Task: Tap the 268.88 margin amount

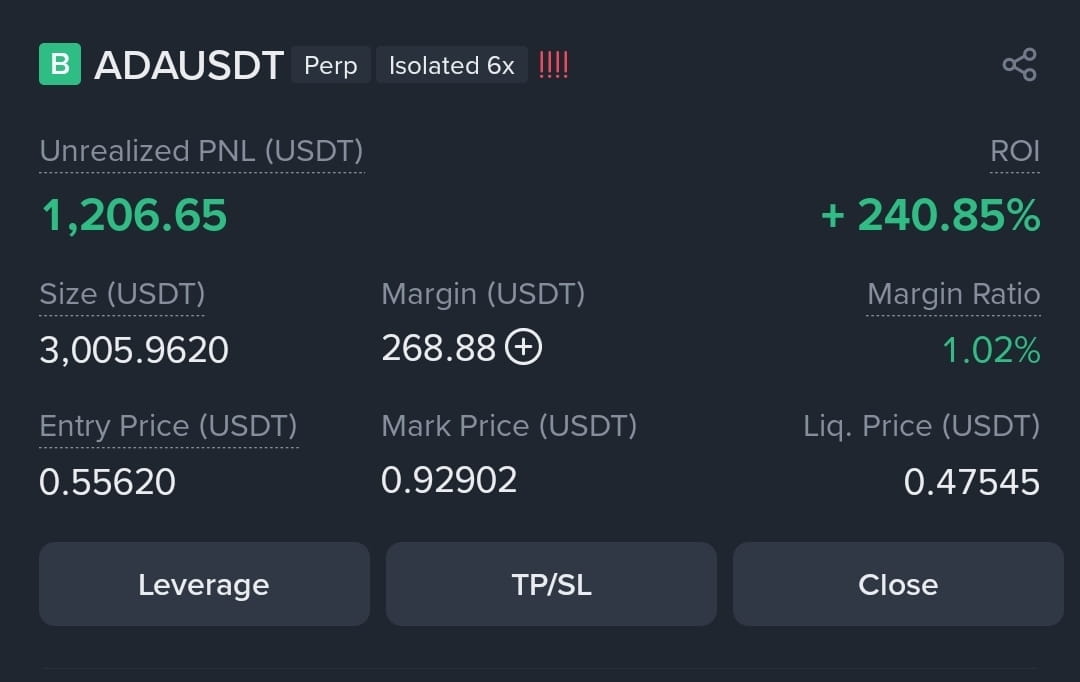Action: (x=439, y=347)
